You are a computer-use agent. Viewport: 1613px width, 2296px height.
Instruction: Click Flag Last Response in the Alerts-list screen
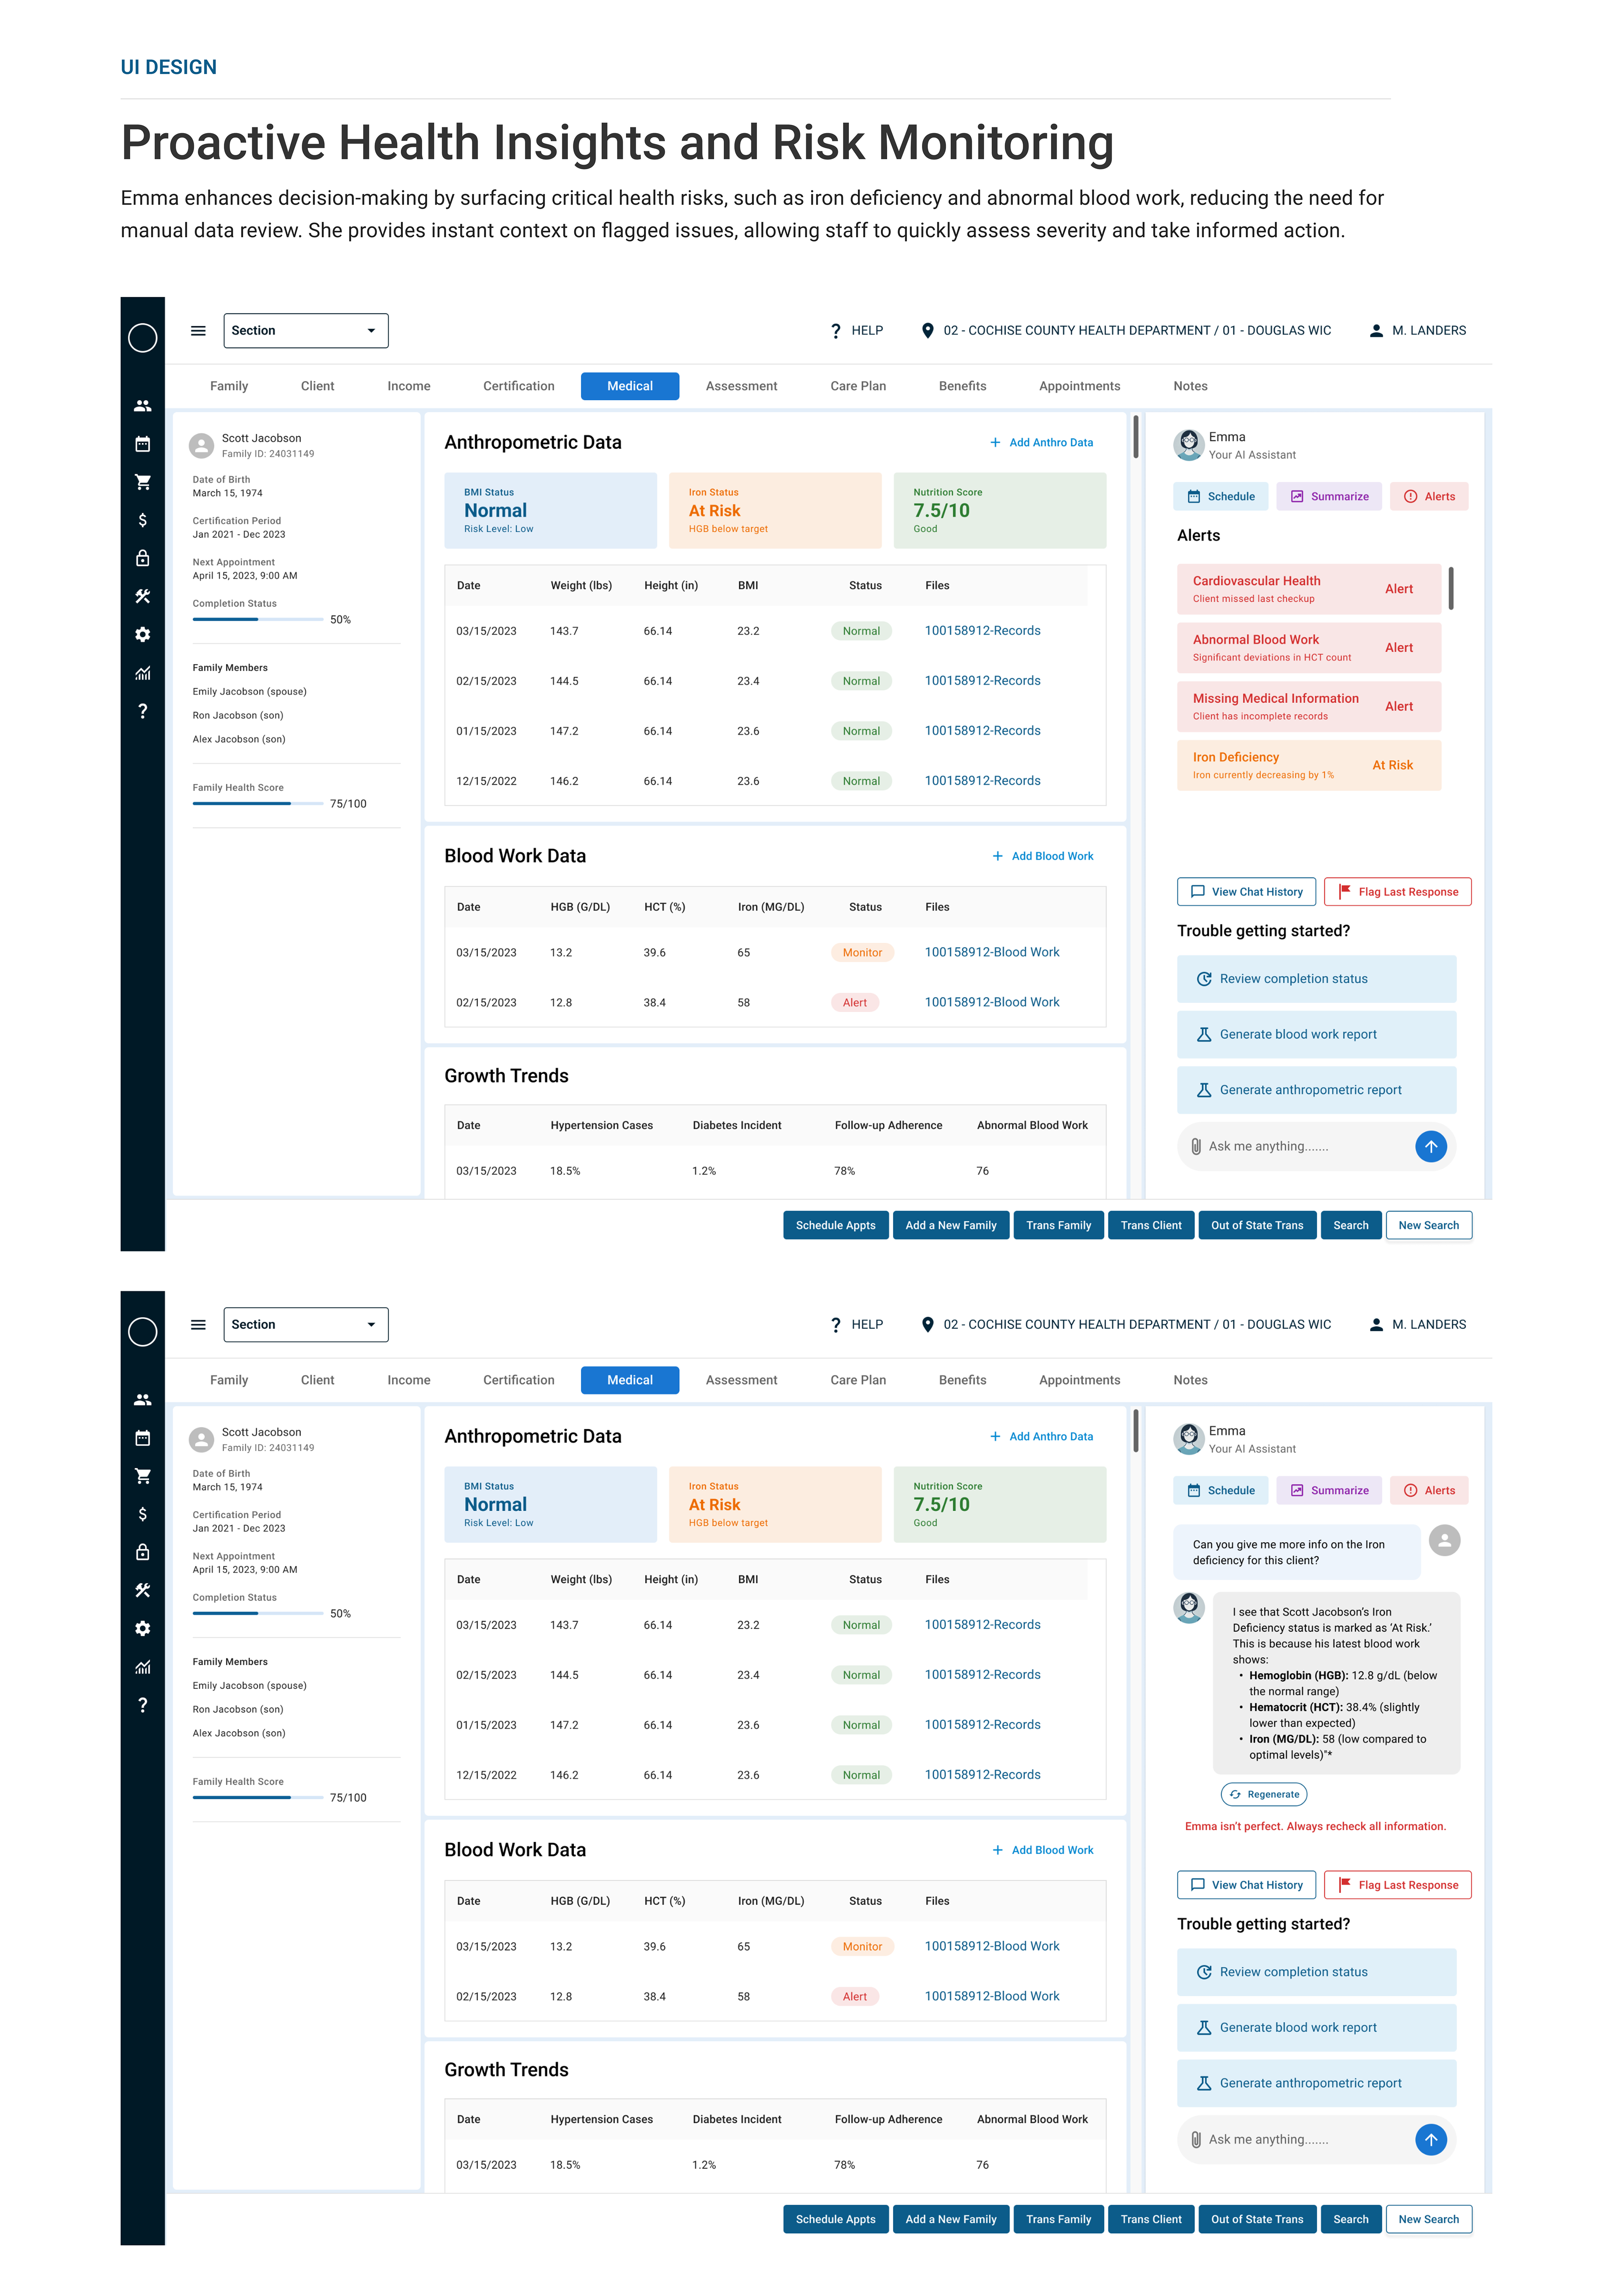pos(1397,892)
